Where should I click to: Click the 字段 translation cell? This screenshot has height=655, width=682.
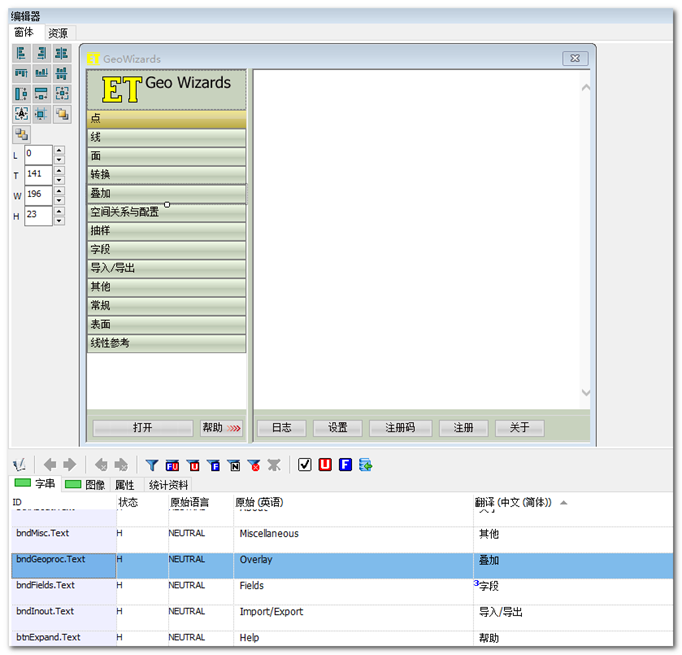click(573, 592)
